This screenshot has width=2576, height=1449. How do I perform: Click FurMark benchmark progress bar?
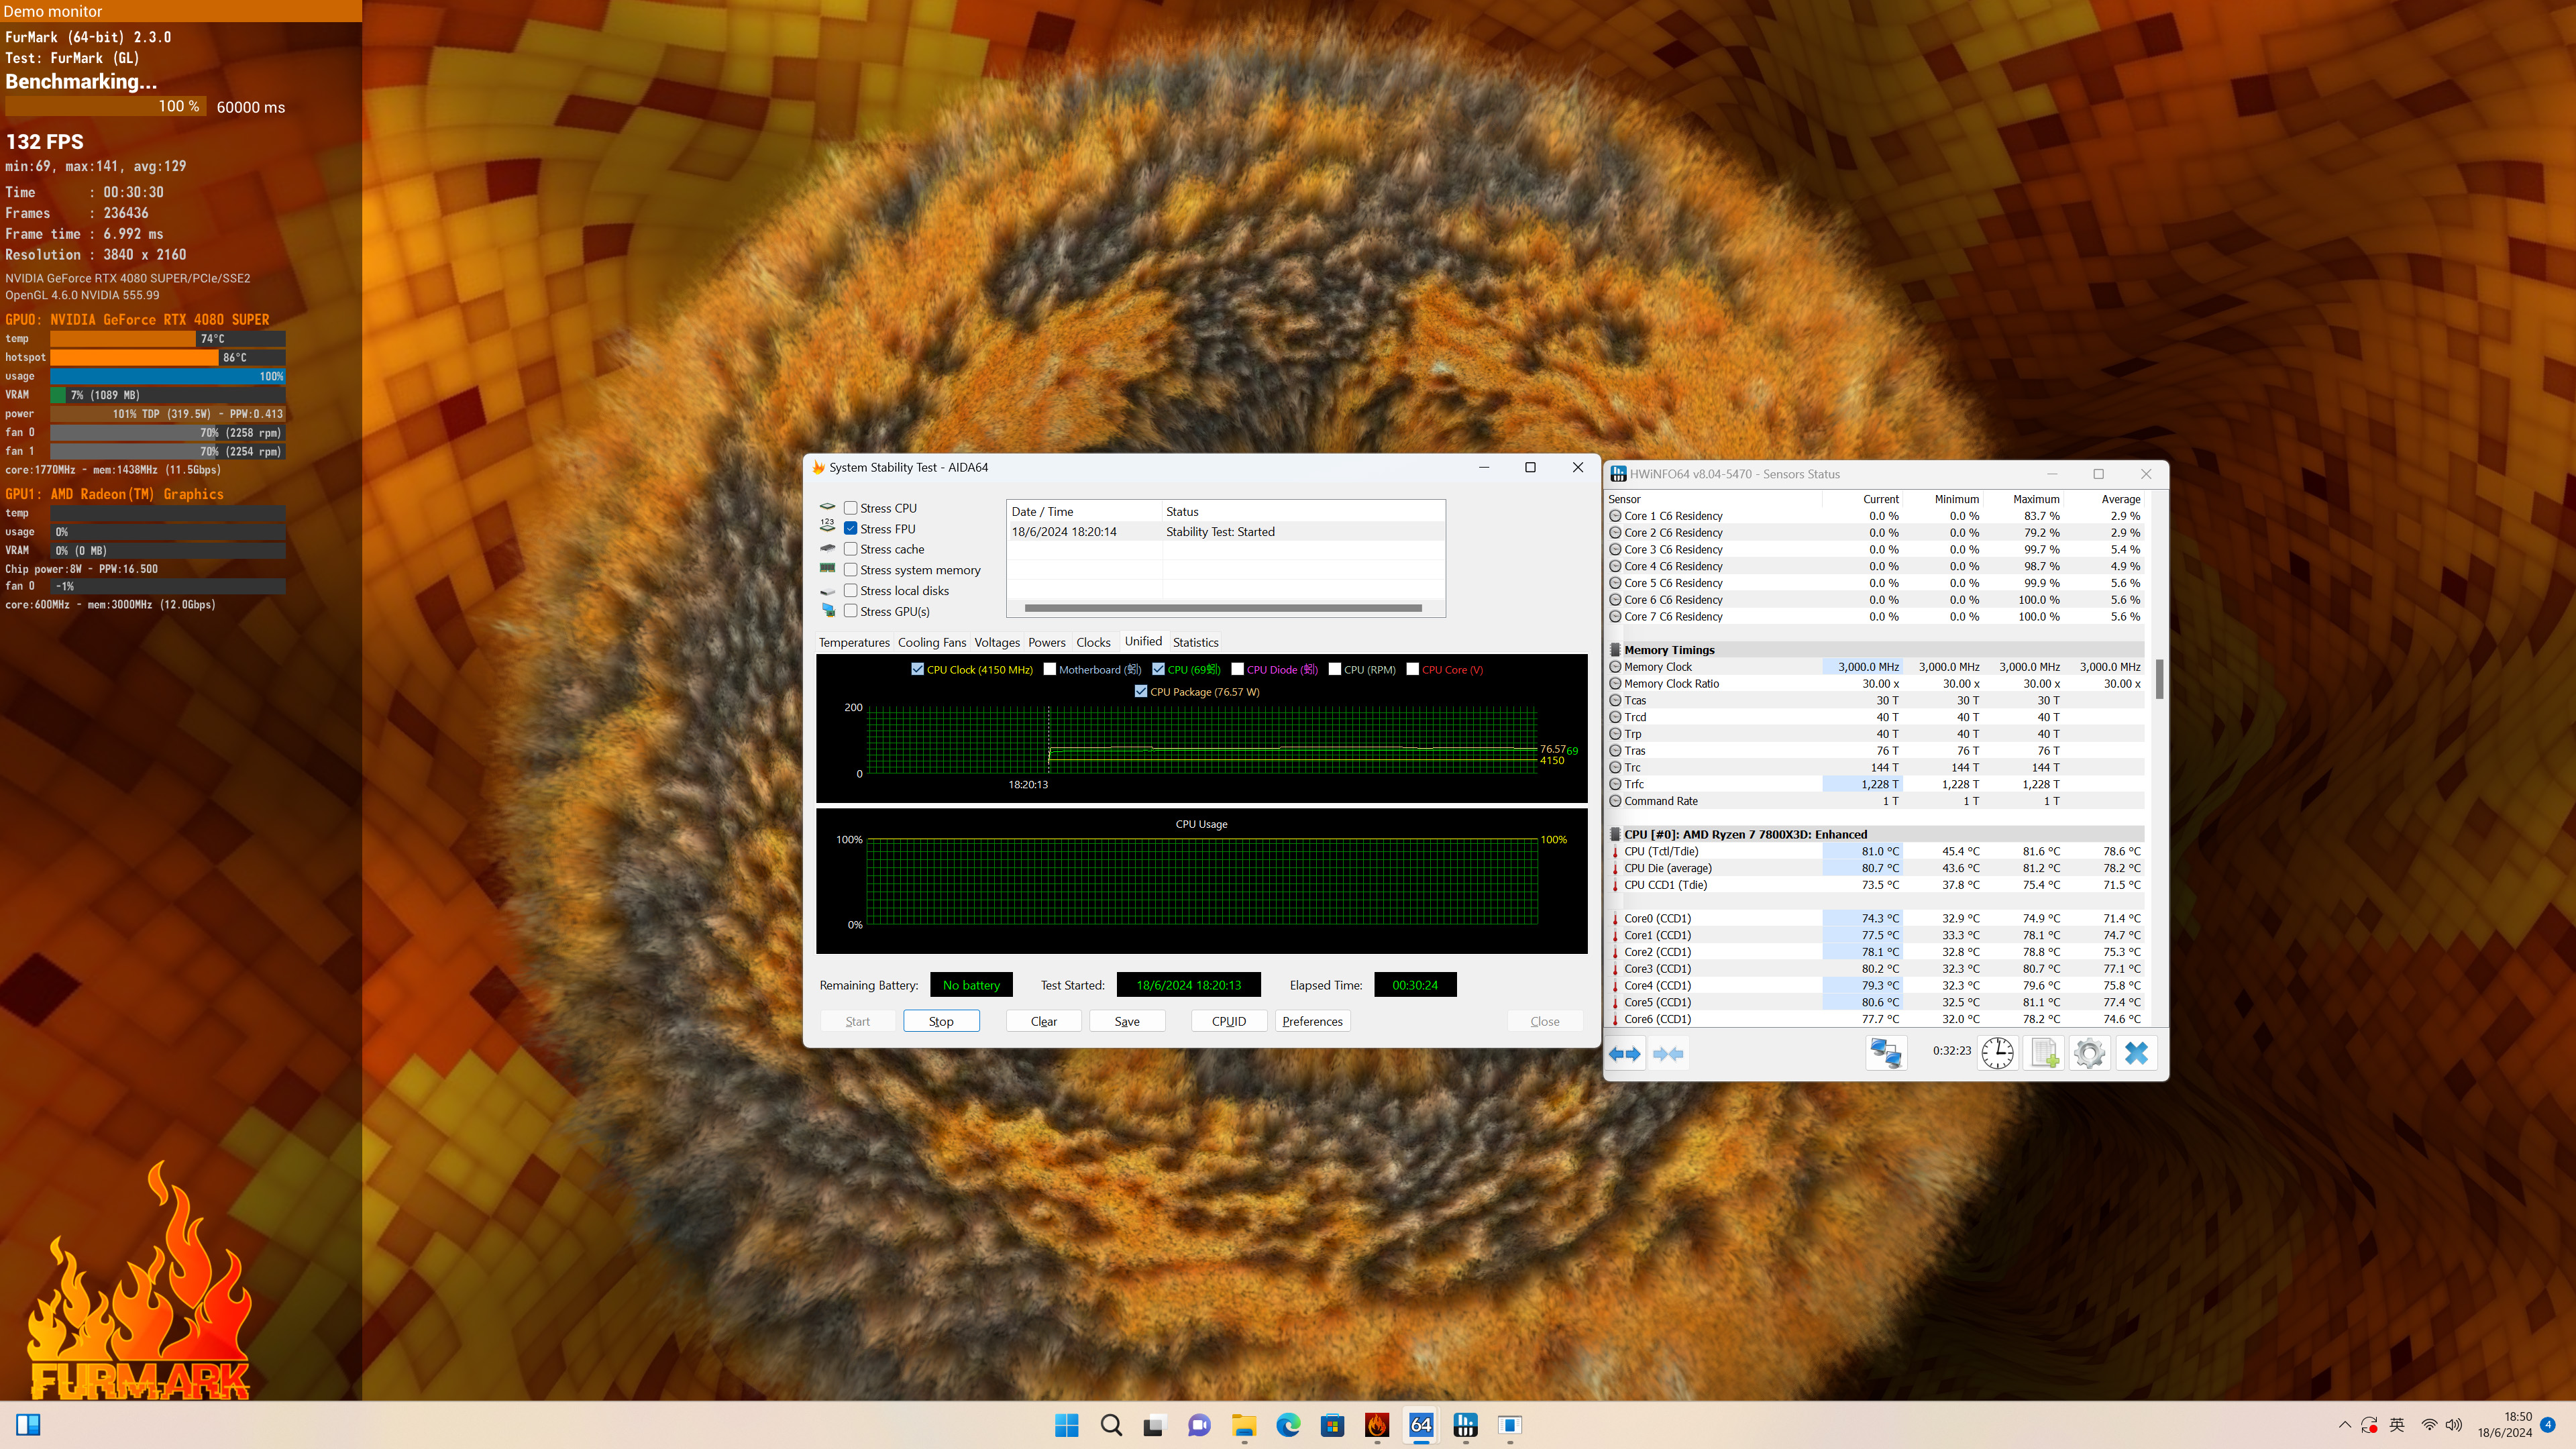click(105, 106)
